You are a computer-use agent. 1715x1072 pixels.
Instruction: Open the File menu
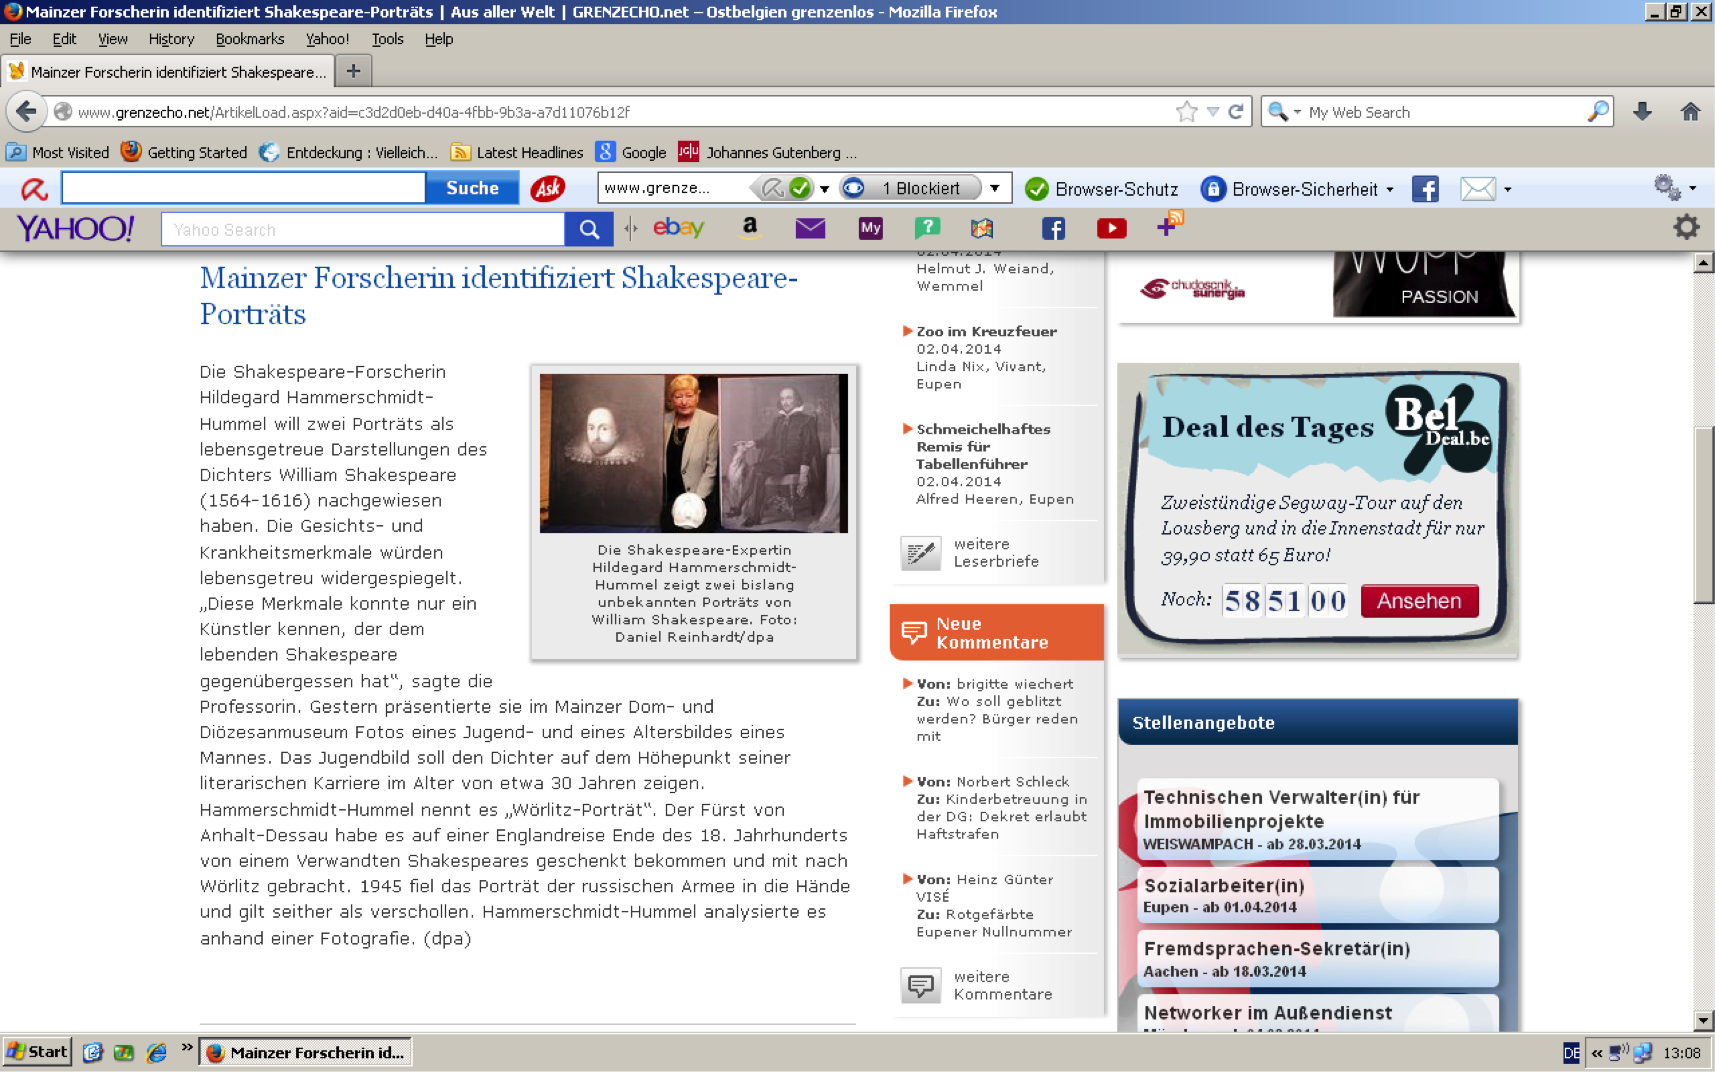coord(20,39)
